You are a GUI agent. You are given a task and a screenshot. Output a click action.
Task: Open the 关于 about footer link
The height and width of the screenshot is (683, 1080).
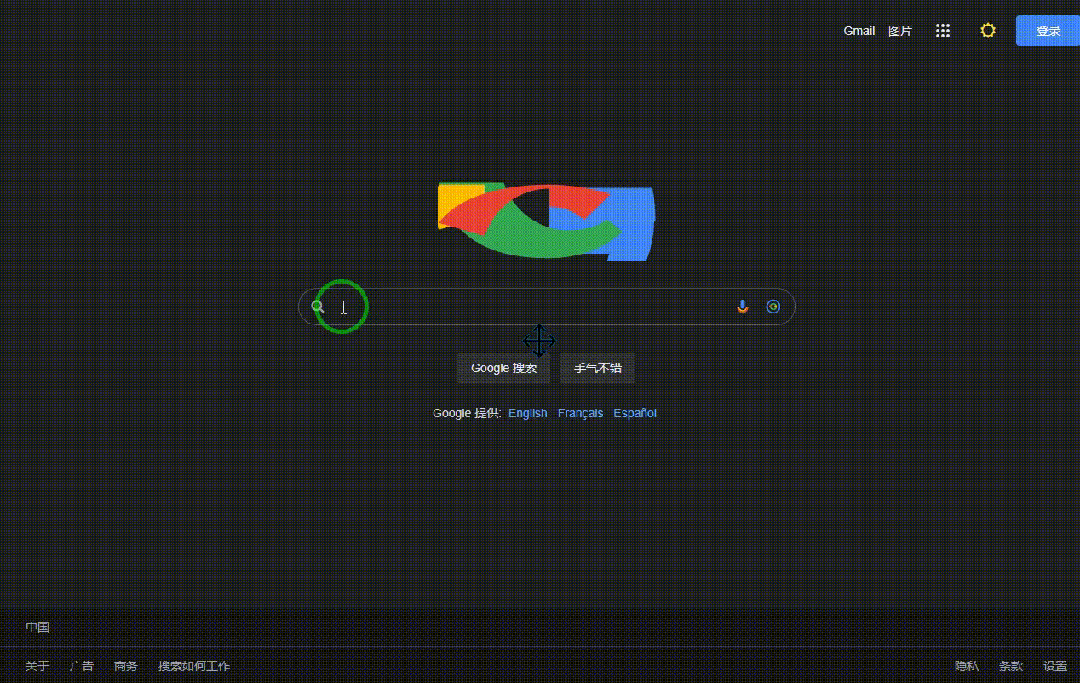(37, 666)
